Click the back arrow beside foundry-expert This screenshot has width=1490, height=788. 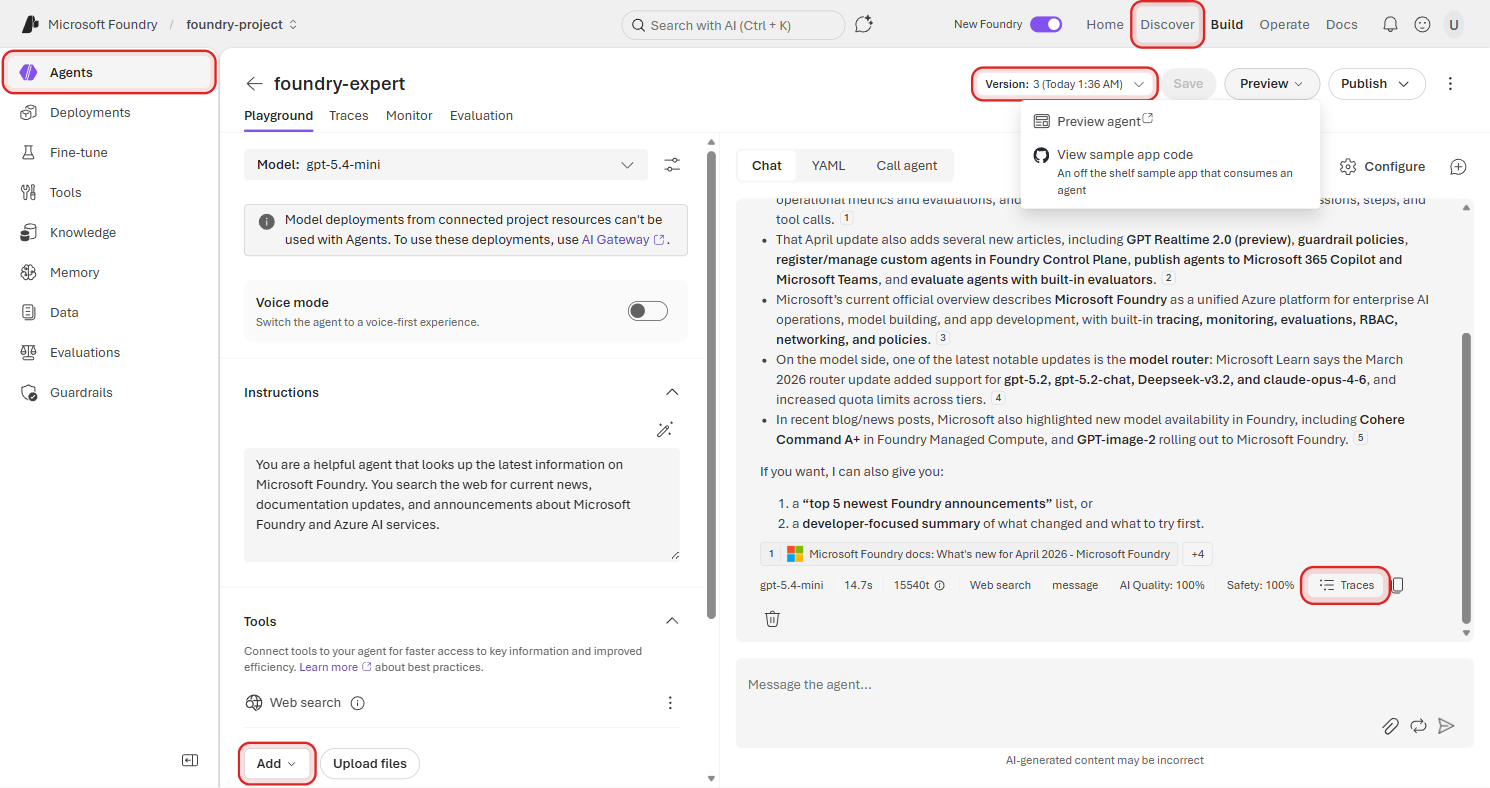[x=255, y=84]
